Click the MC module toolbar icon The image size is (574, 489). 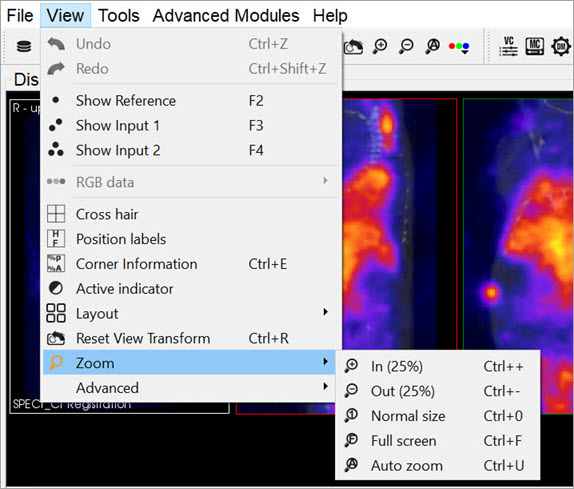click(535, 46)
